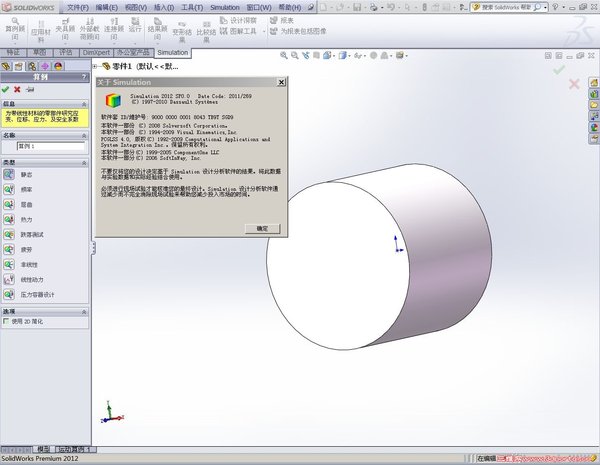Accept the study with the green checkmark

tap(5, 89)
